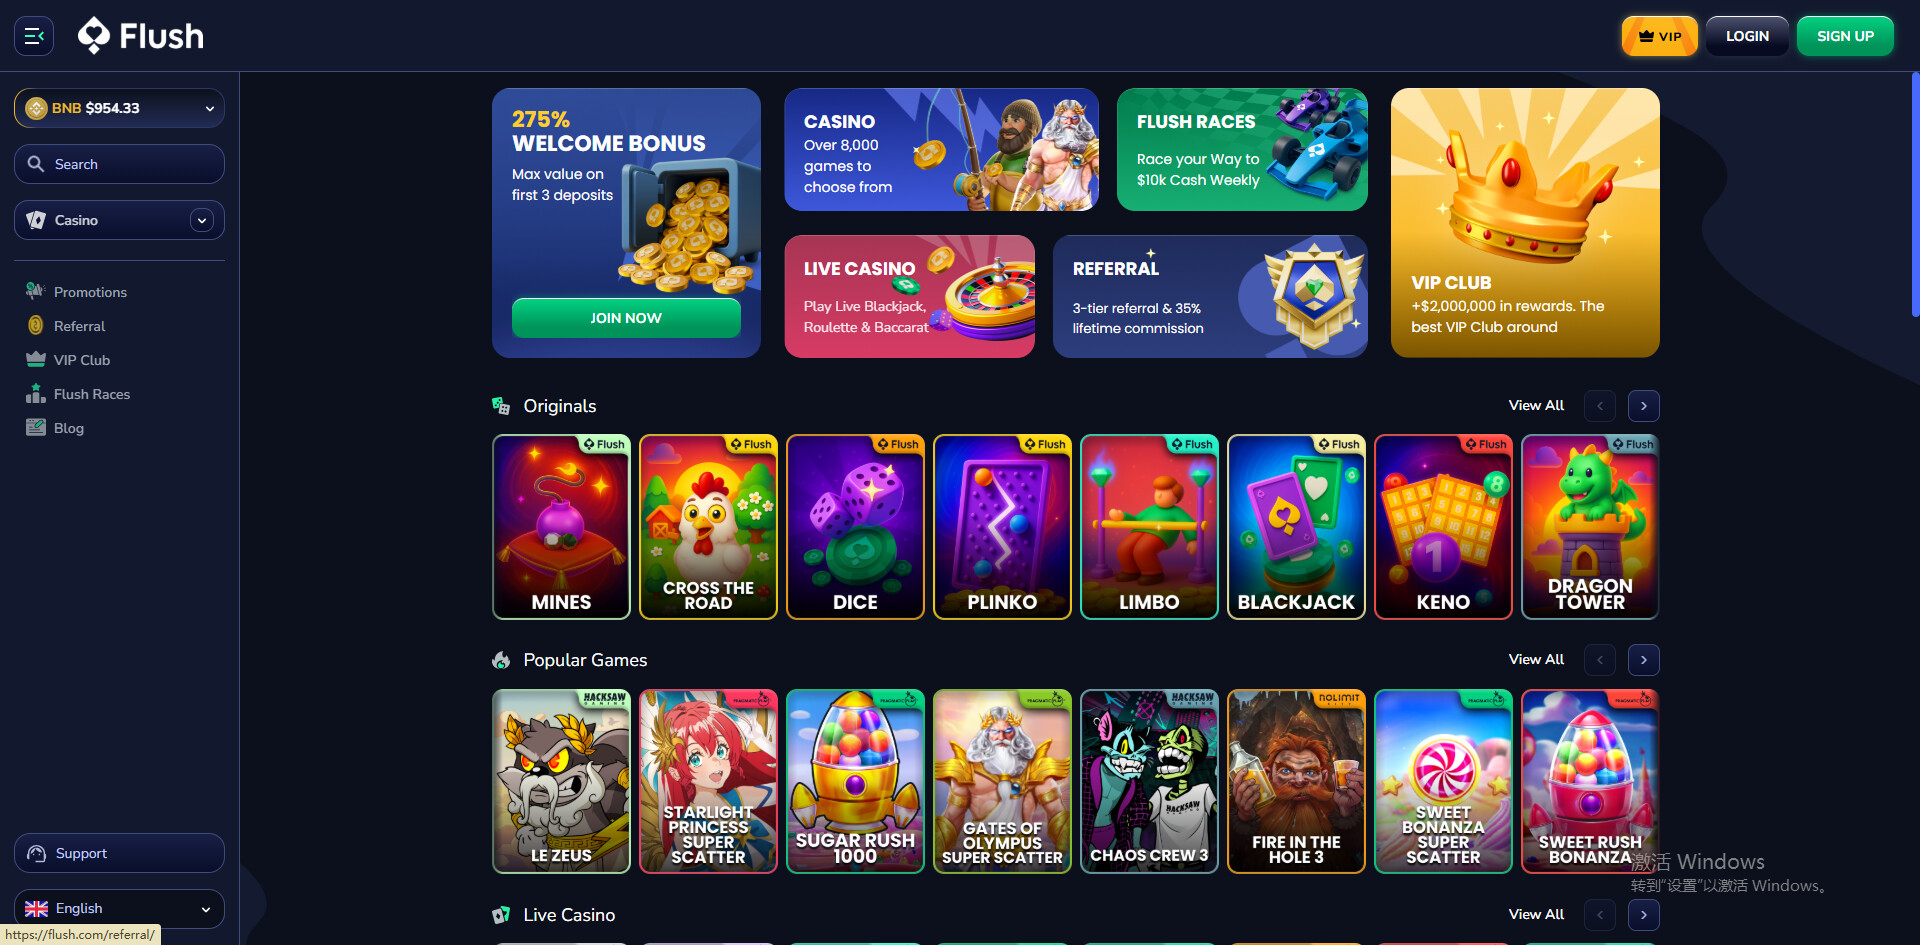The height and width of the screenshot is (945, 1920).
Task: Click the LOGIN button
Action: (1747, 36)
